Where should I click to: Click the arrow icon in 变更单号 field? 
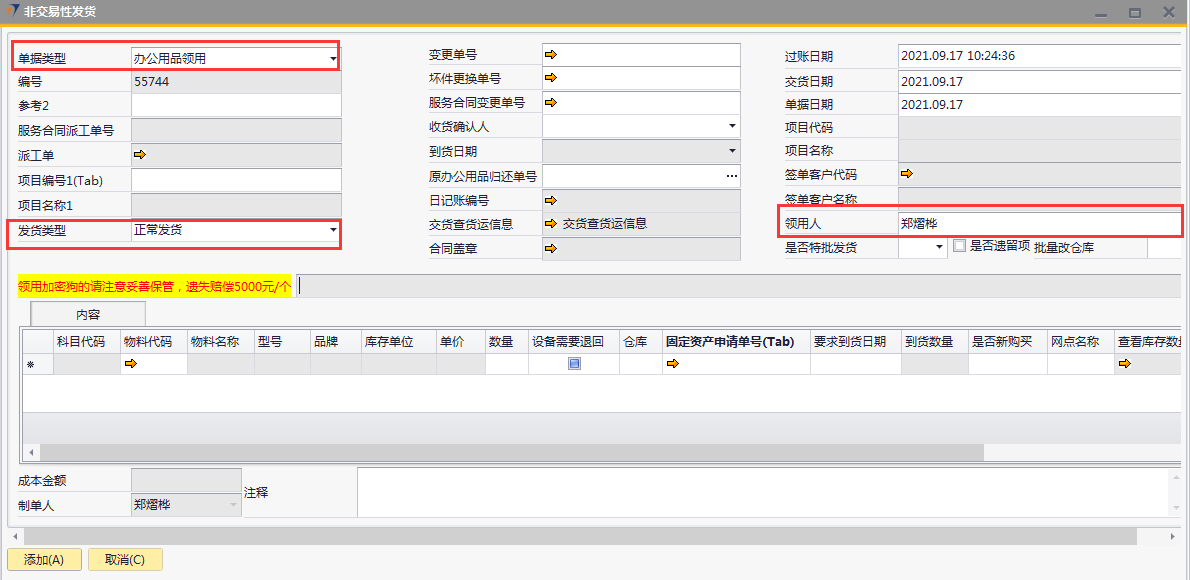pyautogui.click(x=550, y=54)
